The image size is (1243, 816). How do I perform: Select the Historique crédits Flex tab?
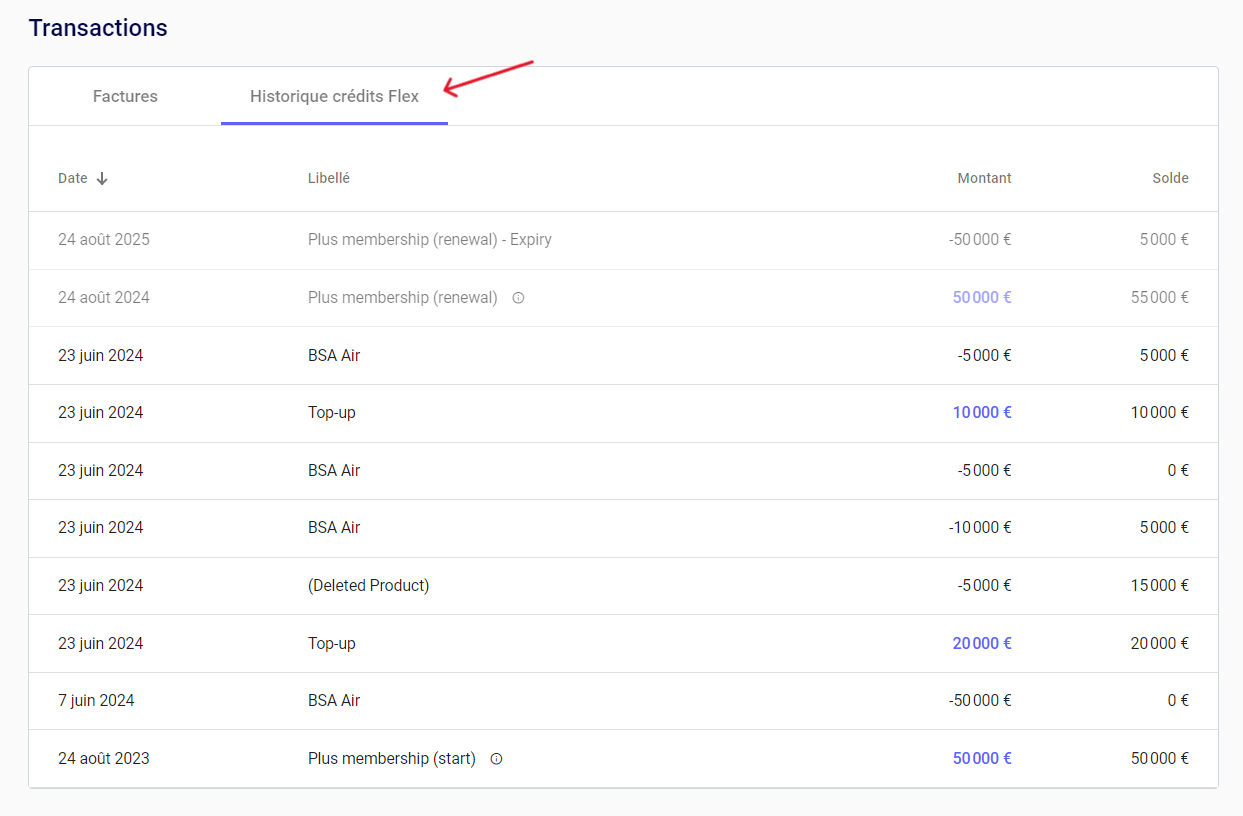click(334, 97)
